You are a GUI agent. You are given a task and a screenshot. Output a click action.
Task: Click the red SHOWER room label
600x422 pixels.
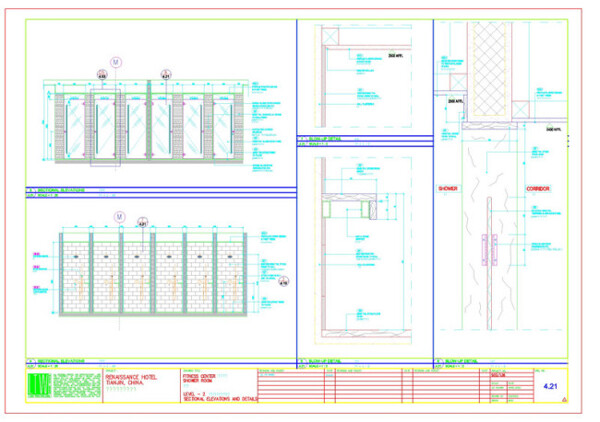coord(448,189)
